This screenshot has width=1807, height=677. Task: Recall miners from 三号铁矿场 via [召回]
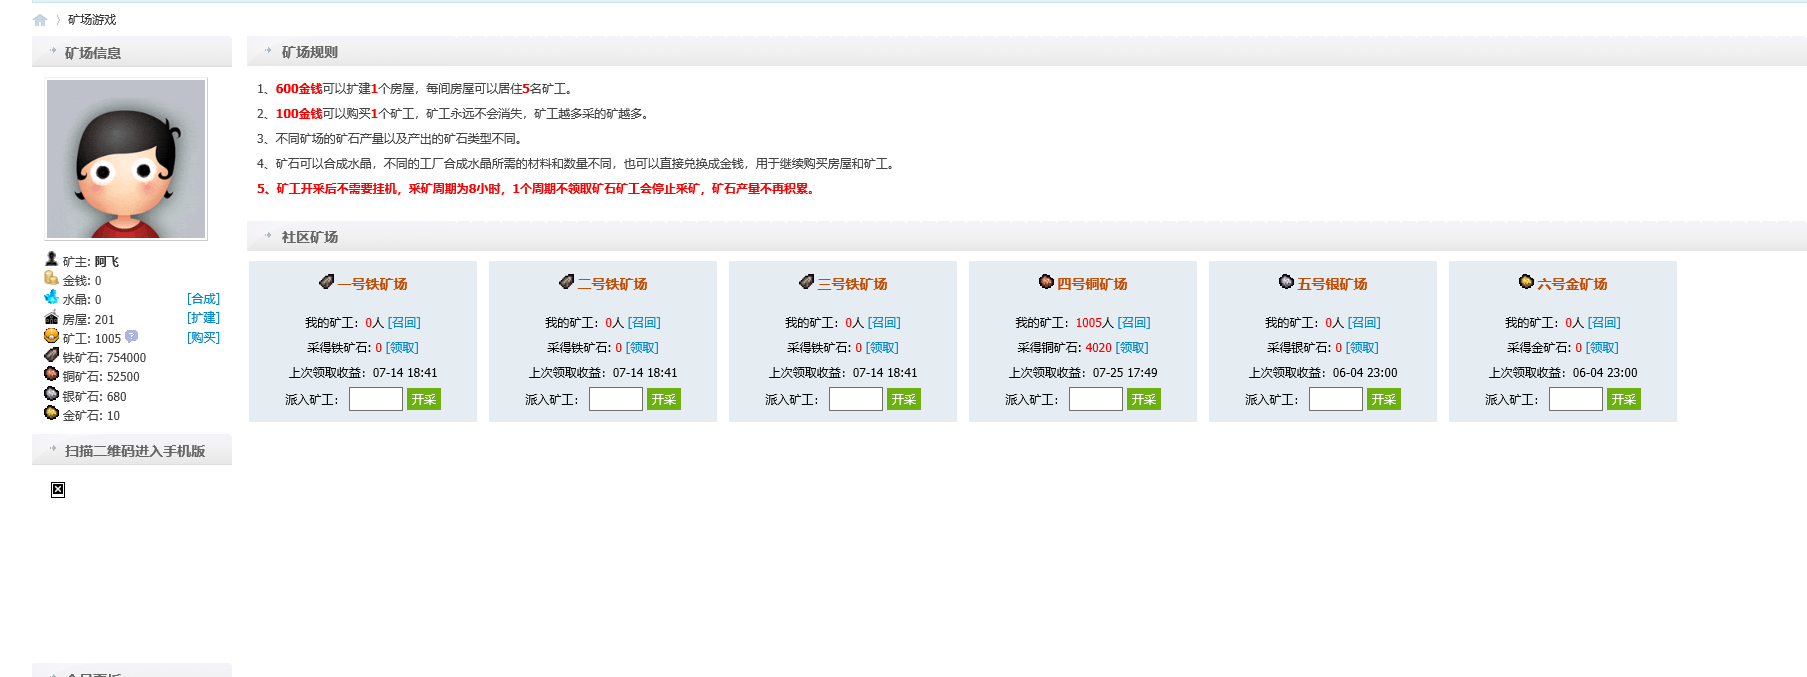pyautogui.click(x=884, y=323)
